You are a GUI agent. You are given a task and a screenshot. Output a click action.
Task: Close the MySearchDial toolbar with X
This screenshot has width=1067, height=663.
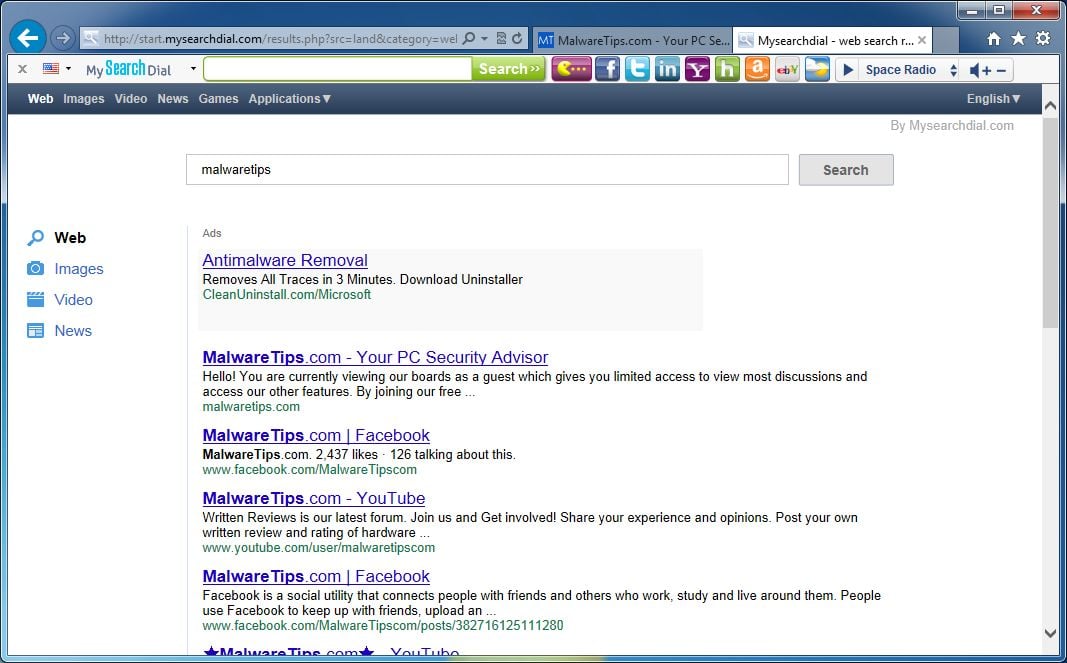pos(22,69)
